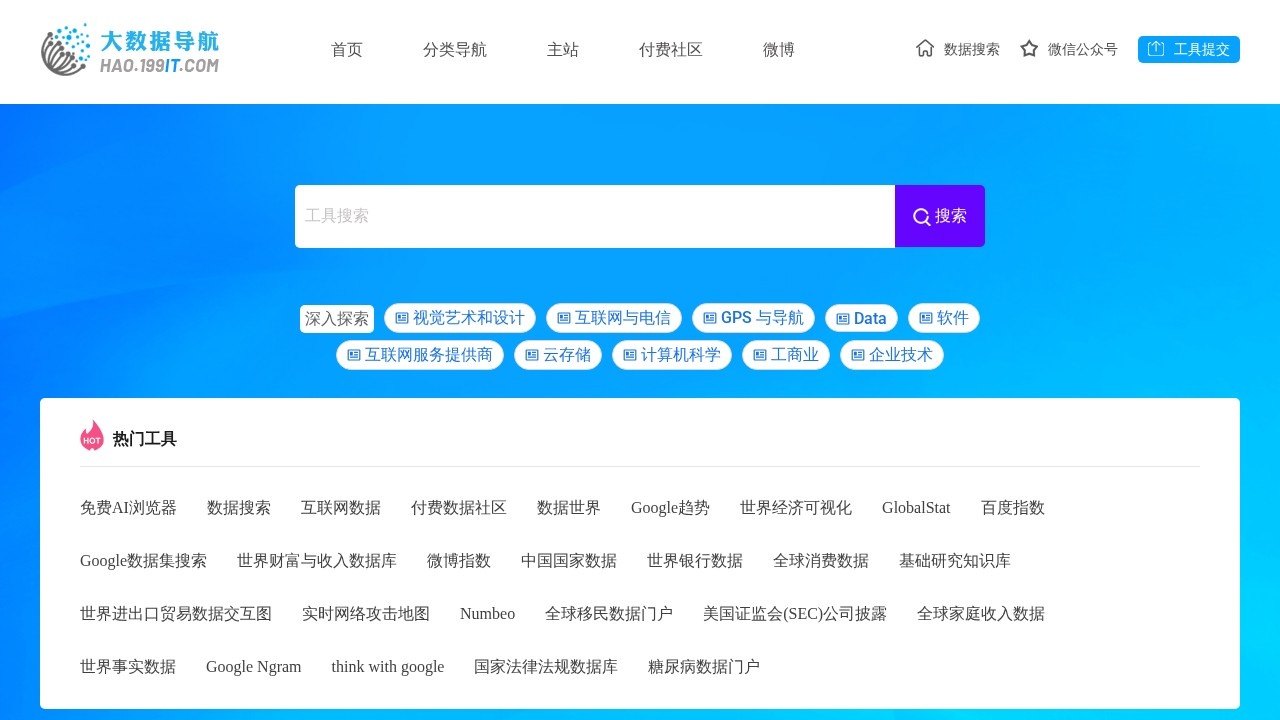Click the icon in 企业技术 tag
The width and height of the screenshot is (1280, 720).
coord(858,355)
